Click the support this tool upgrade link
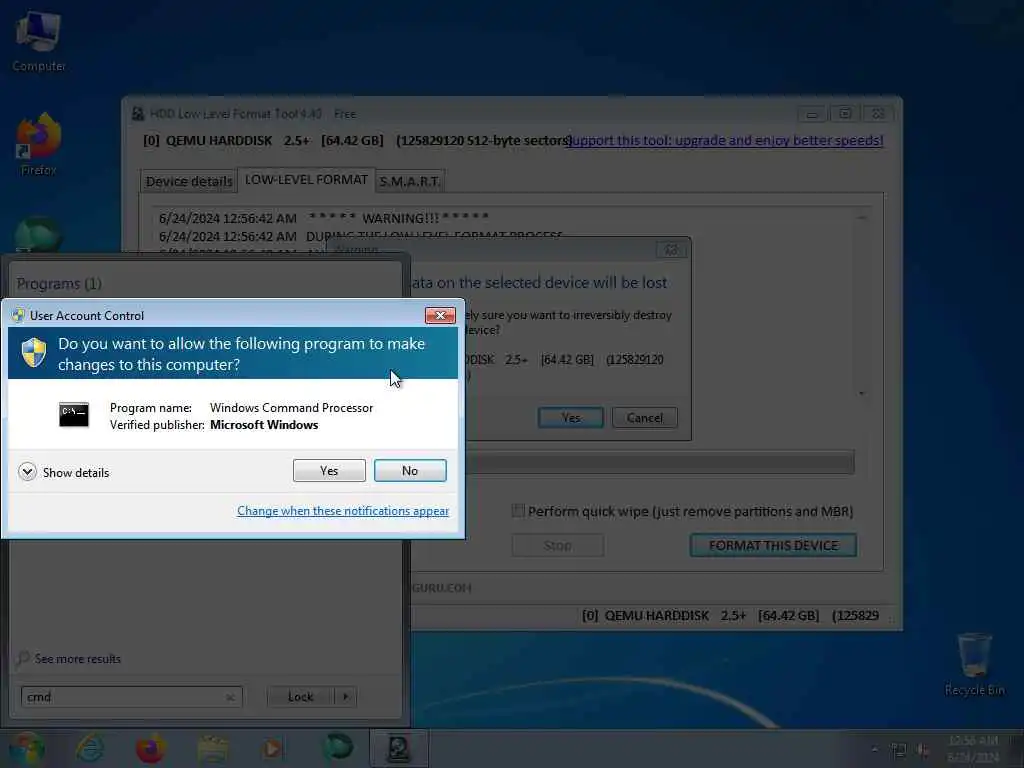This screenshot has width=1024, height=768. click(725, 140)
